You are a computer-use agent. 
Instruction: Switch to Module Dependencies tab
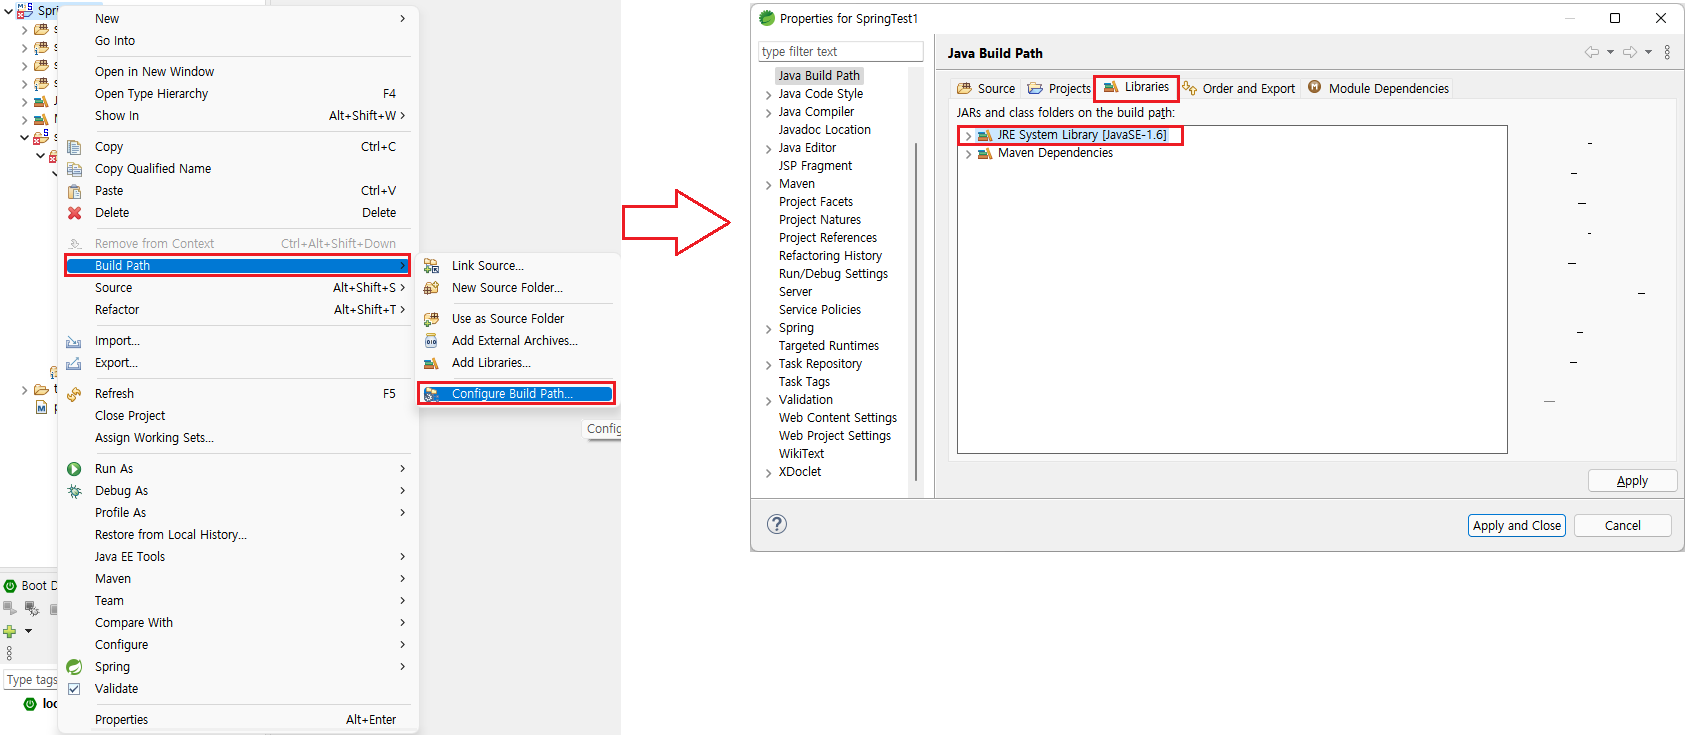coord(1378,88)
